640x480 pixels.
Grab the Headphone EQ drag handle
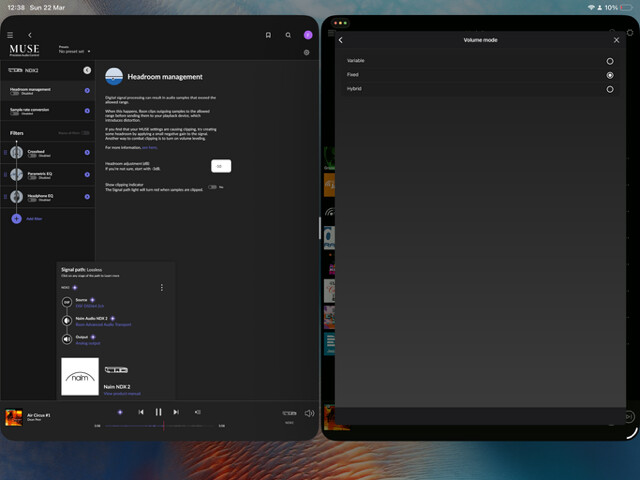pos(5,197)
